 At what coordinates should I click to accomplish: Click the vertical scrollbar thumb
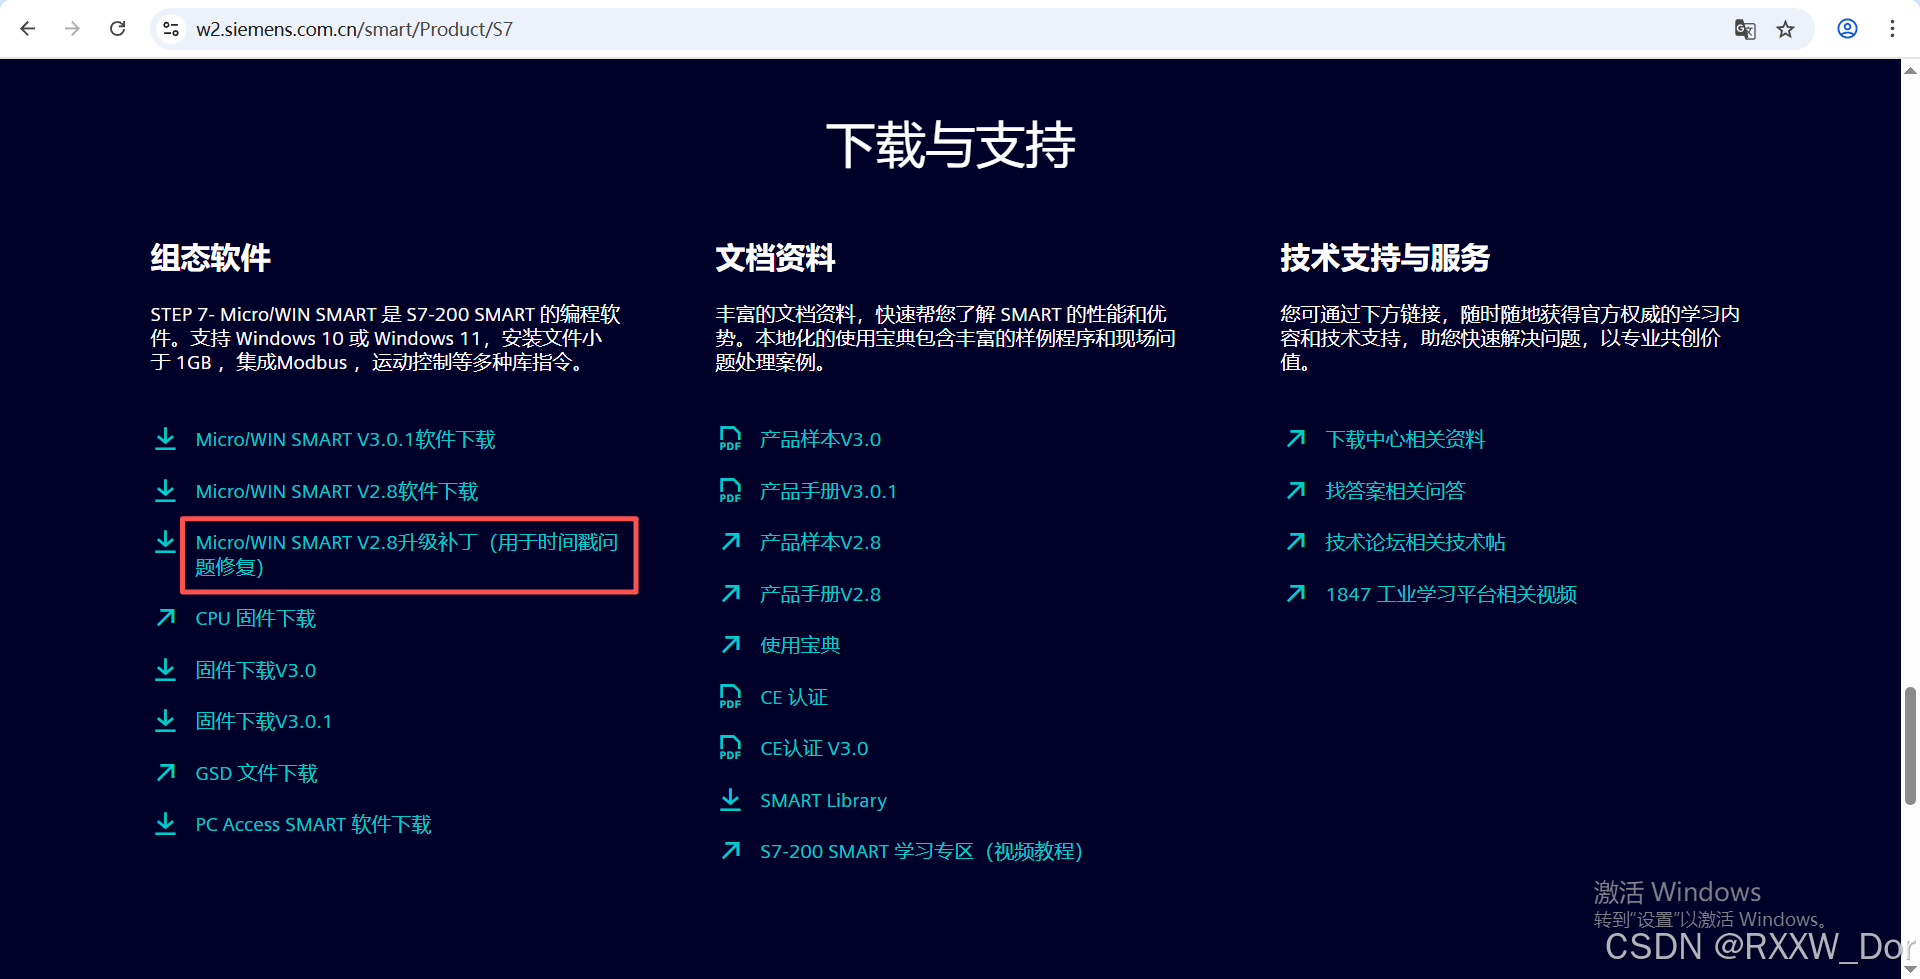pyautogui.click(x=1910, y=745)
